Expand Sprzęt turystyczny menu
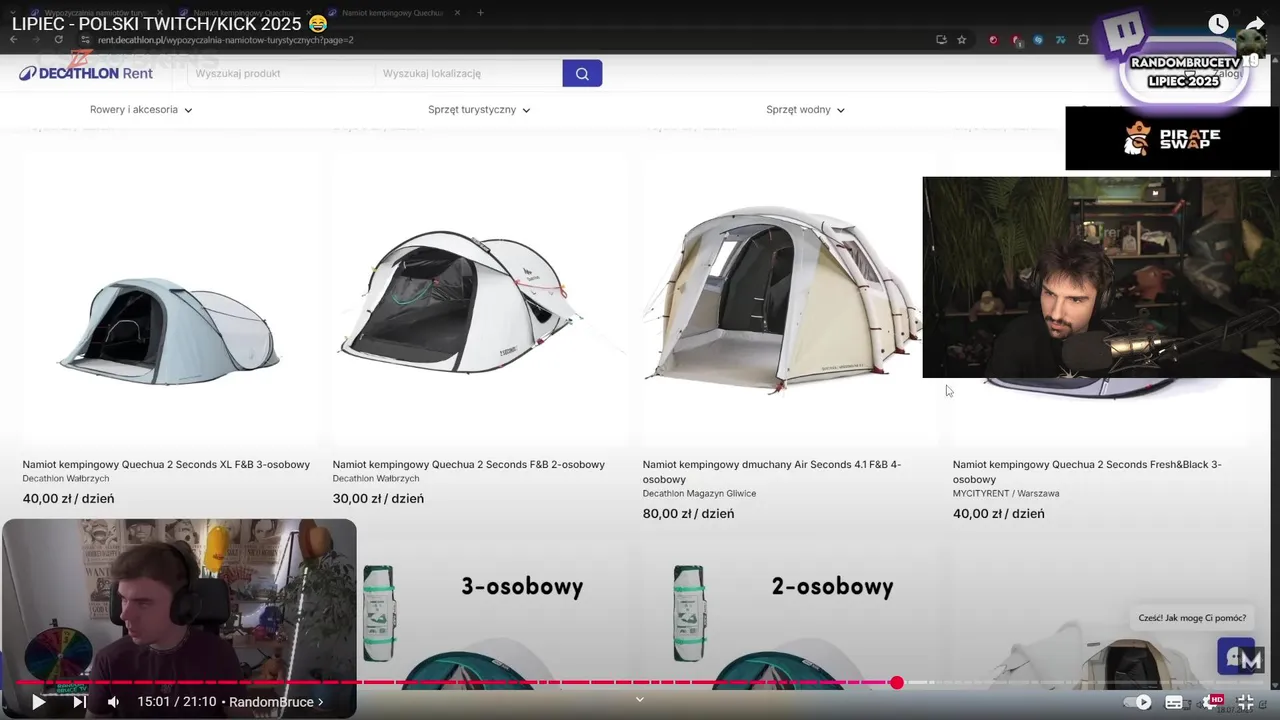Screen dimensions: 1280x720 click(x=479, y=110)
